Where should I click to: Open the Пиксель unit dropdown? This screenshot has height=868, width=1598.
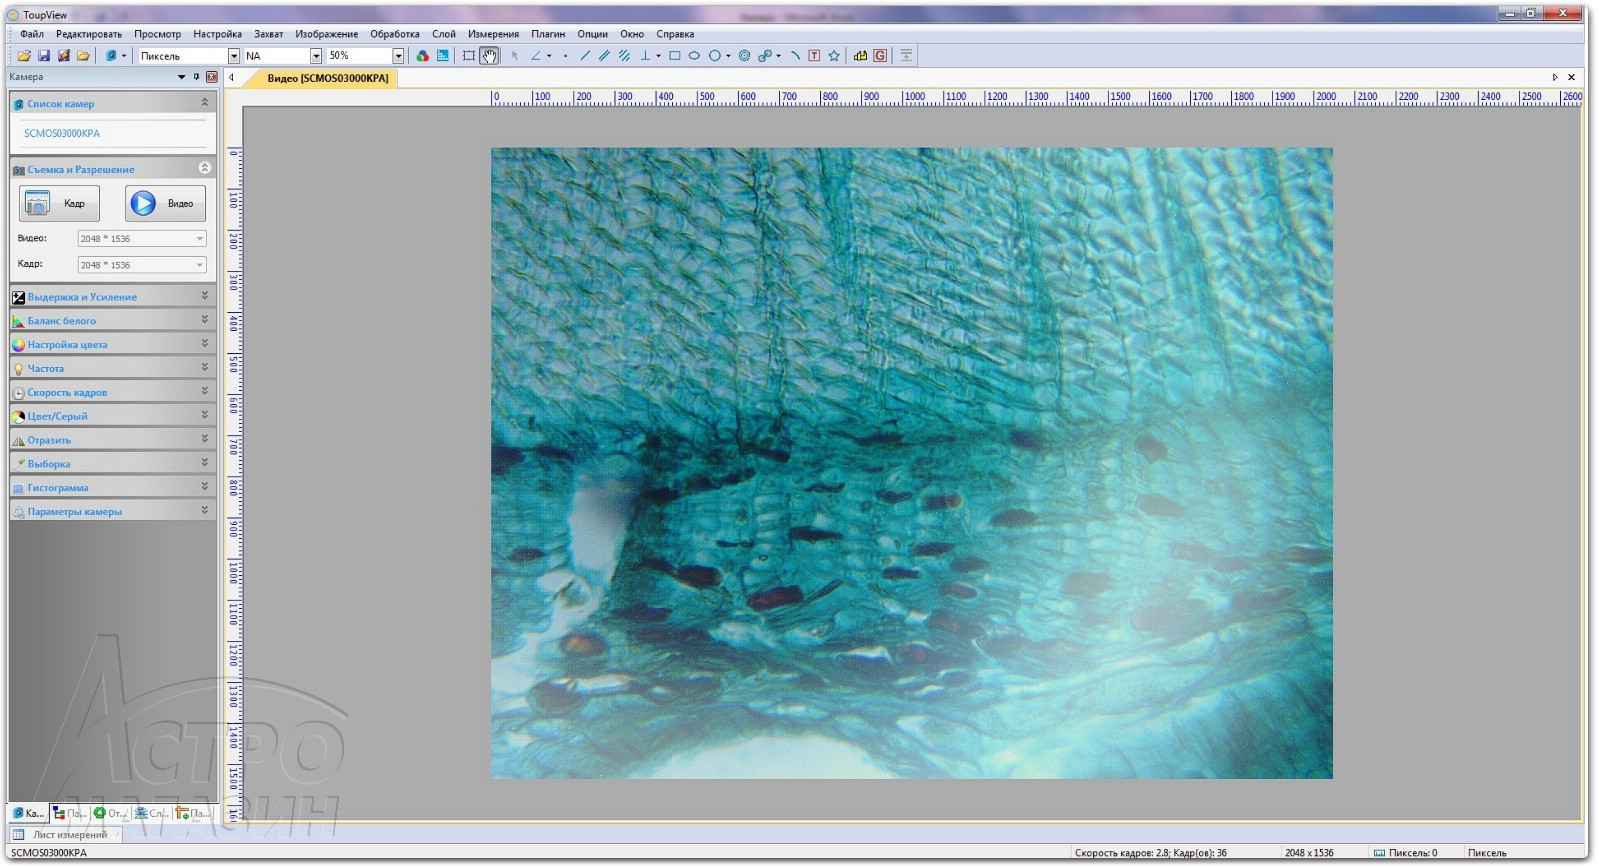pos(234,56)
